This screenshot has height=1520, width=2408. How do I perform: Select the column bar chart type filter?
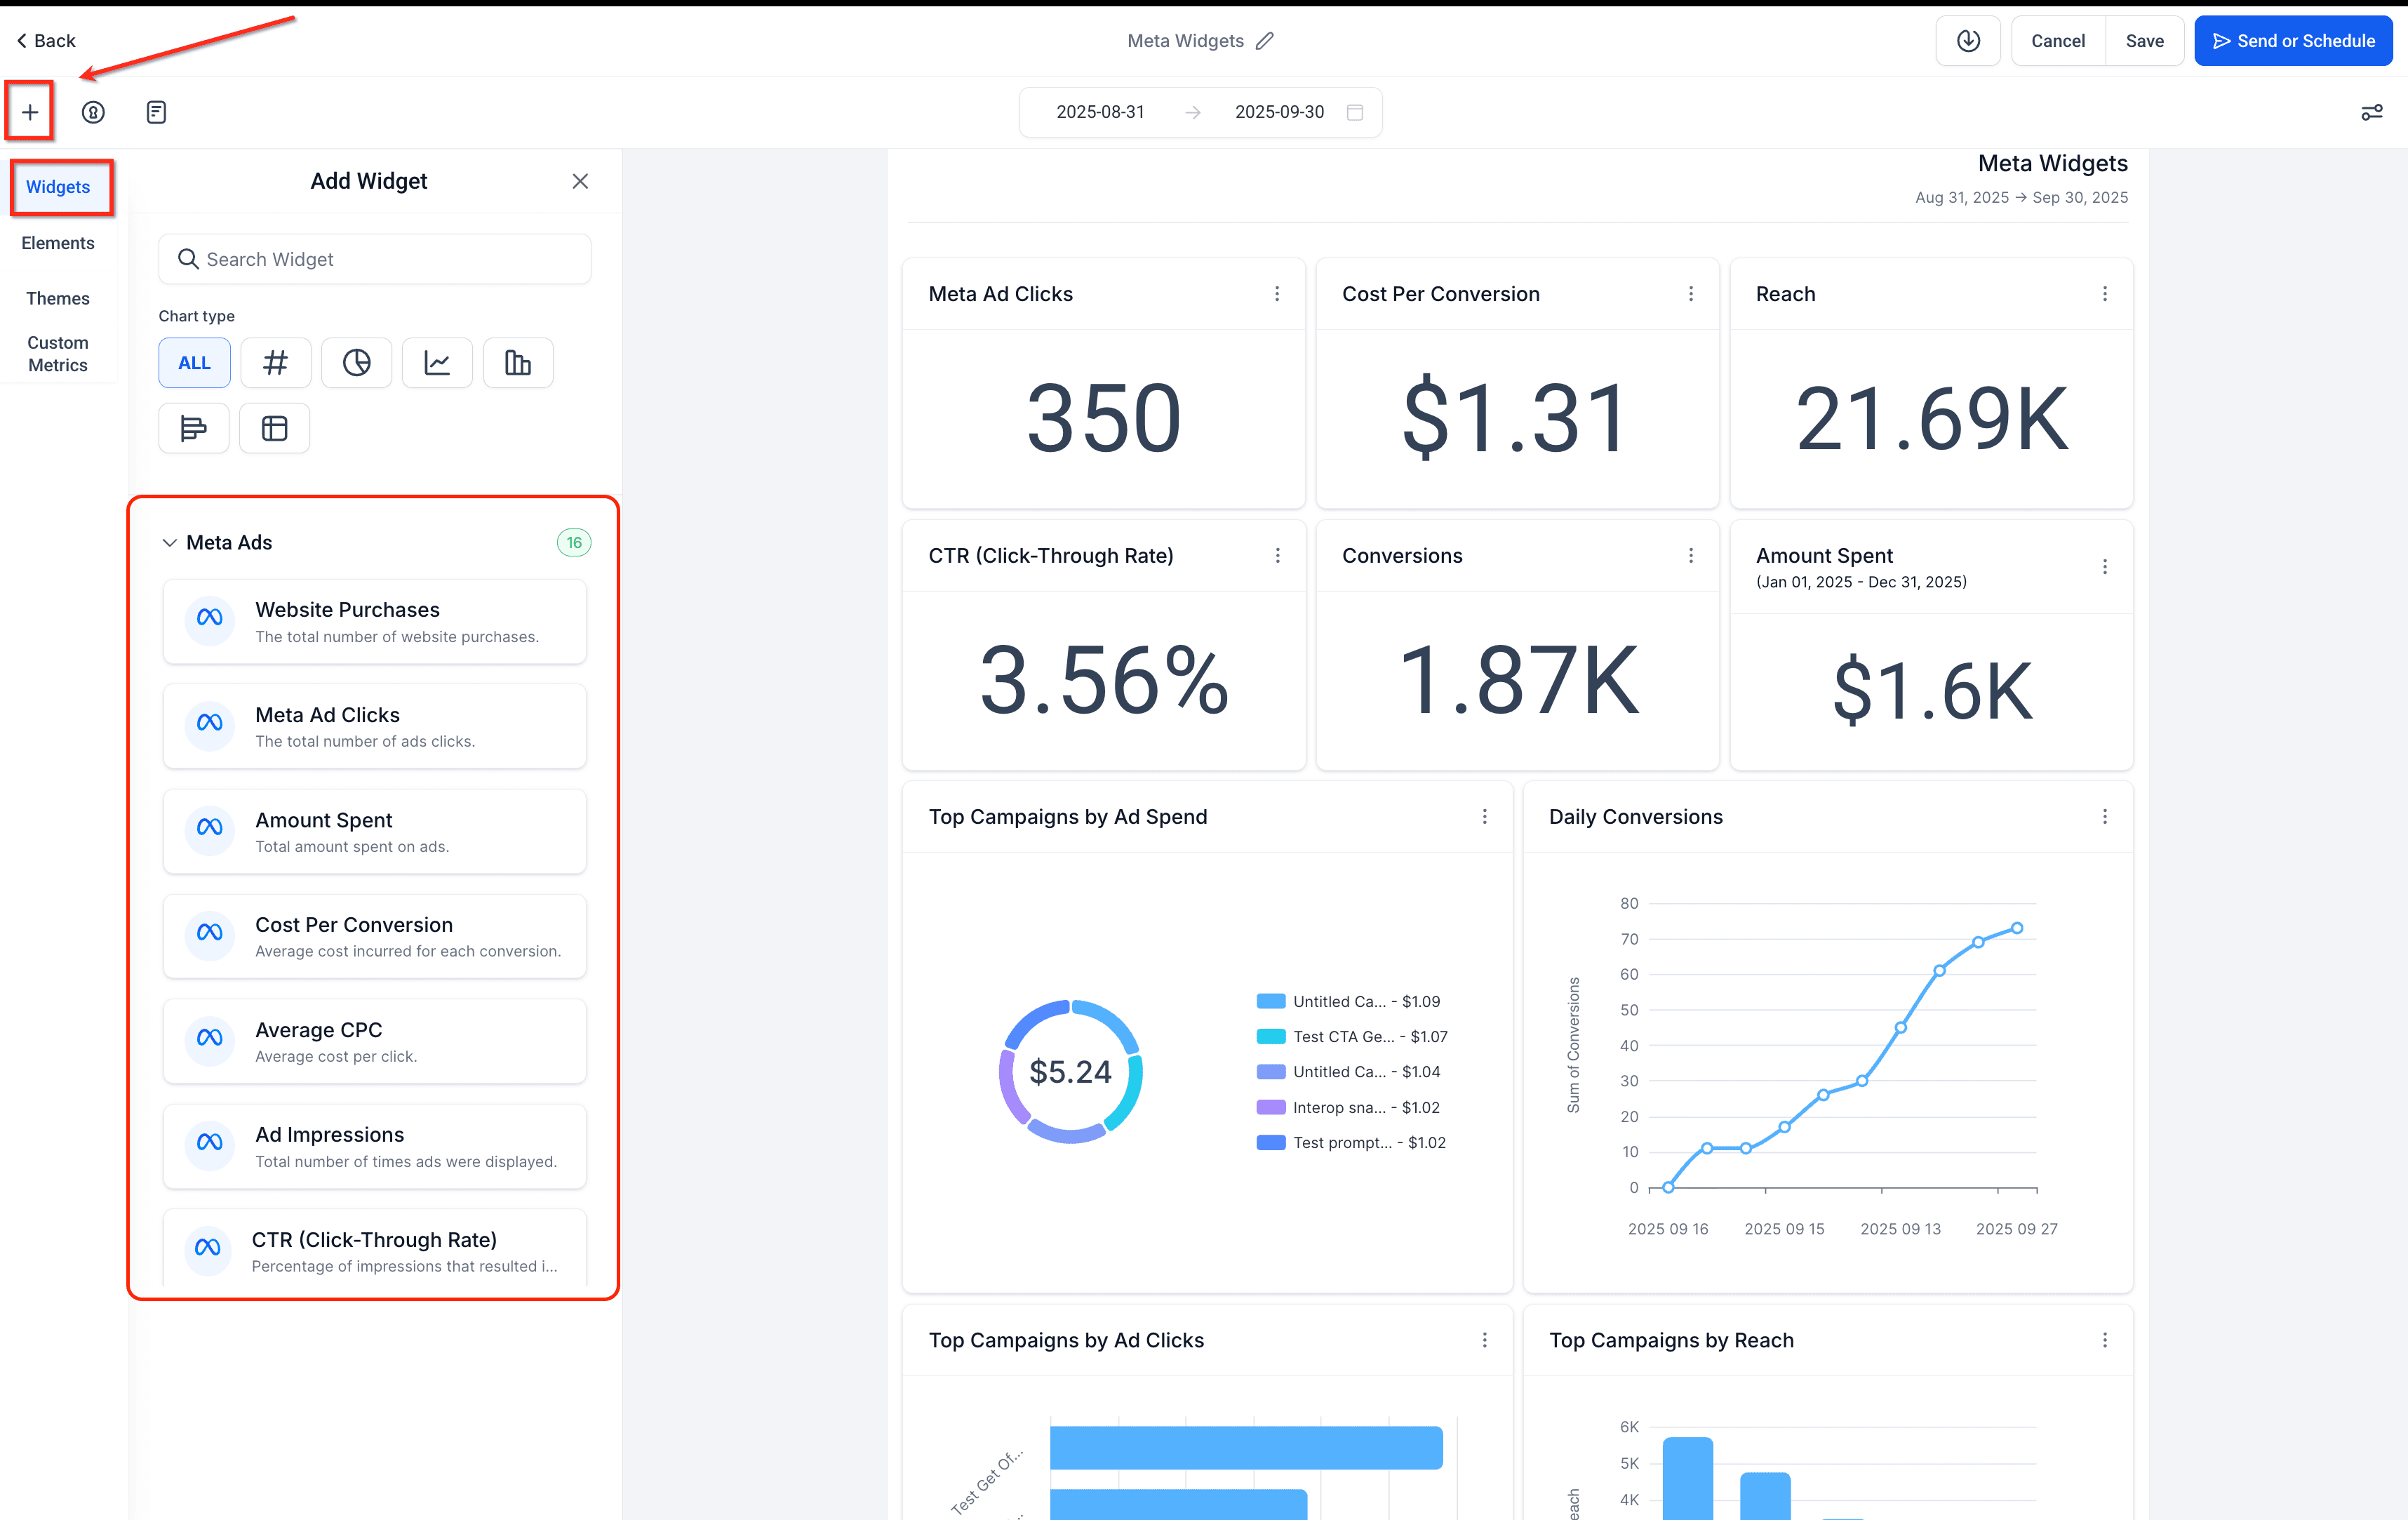click(518, 363)
